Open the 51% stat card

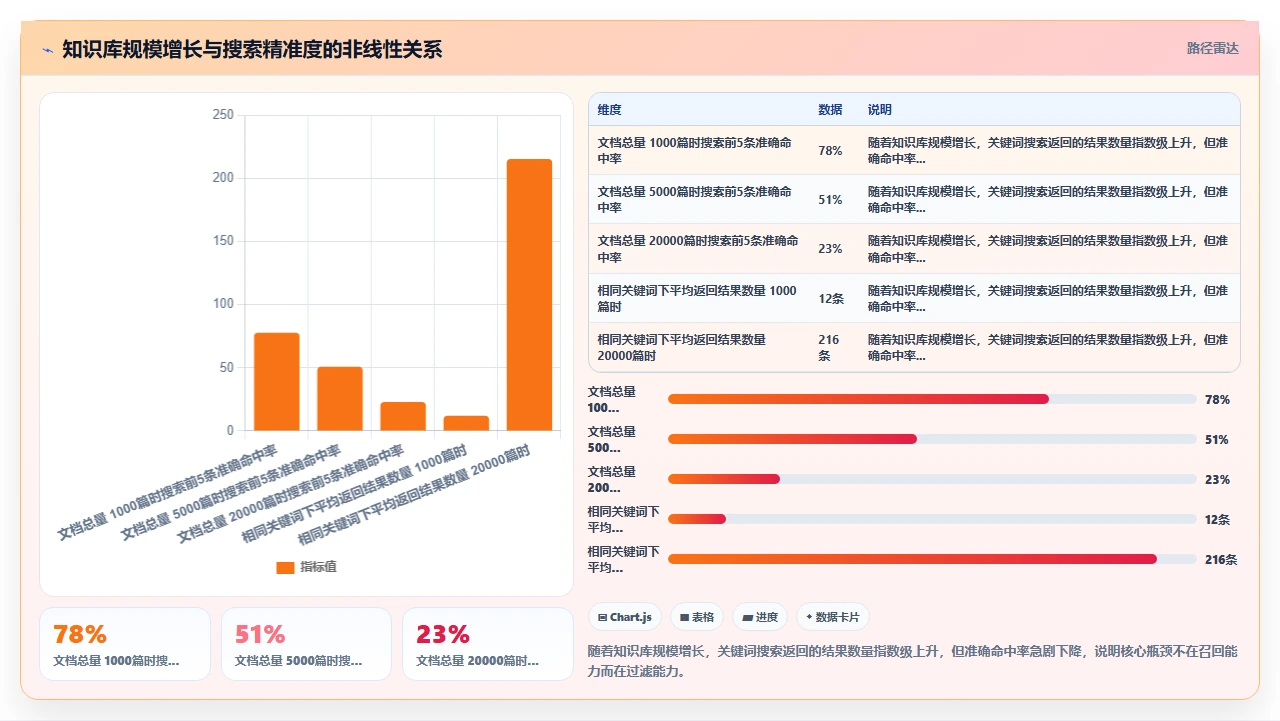coord(306,644)
